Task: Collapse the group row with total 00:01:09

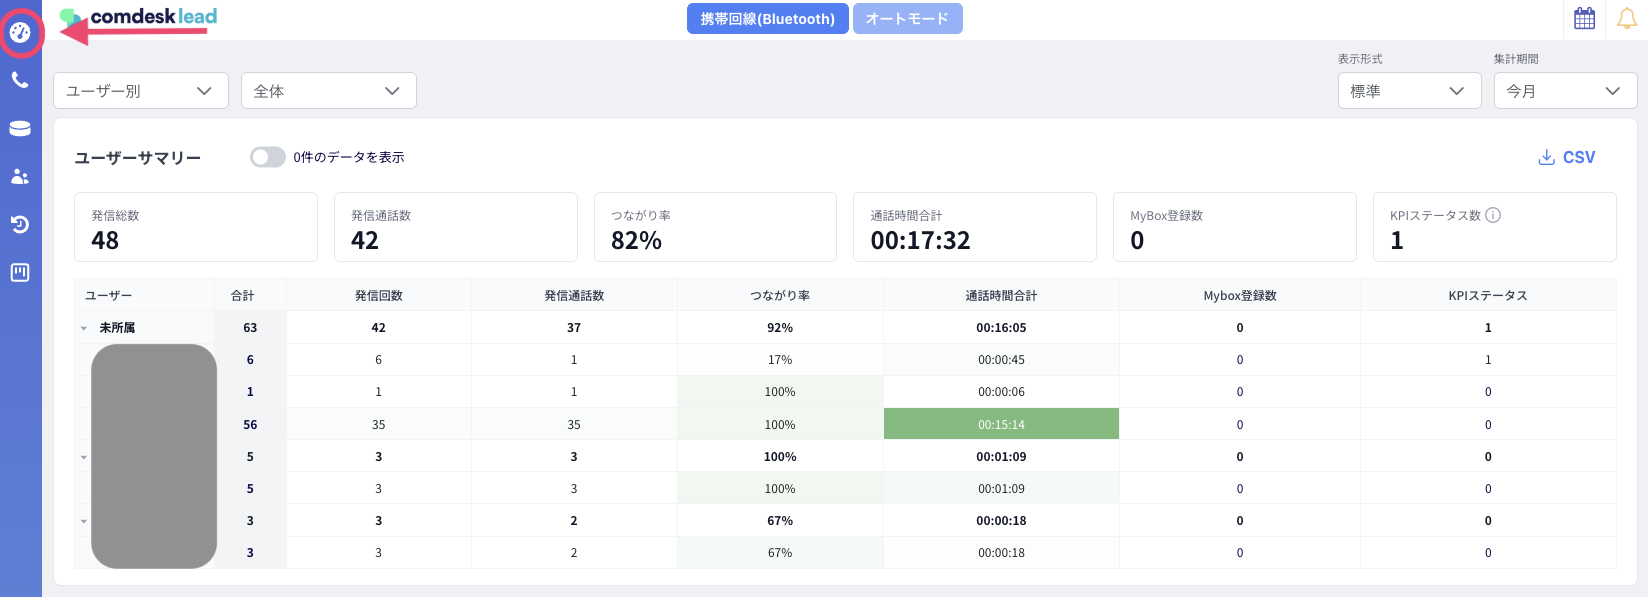Action: coord(84,457)
